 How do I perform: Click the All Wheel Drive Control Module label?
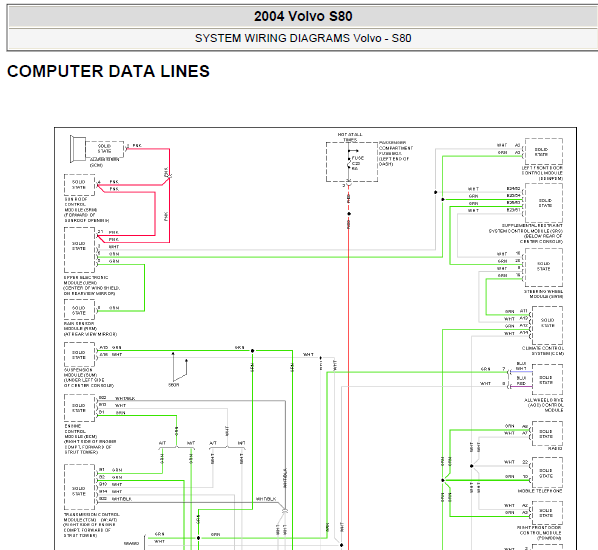point(543,405)
